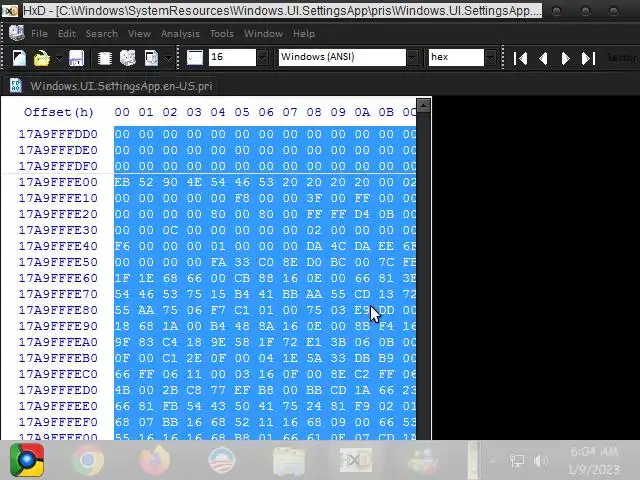
Task: Jump to the first sector
Action: point(520,58)
